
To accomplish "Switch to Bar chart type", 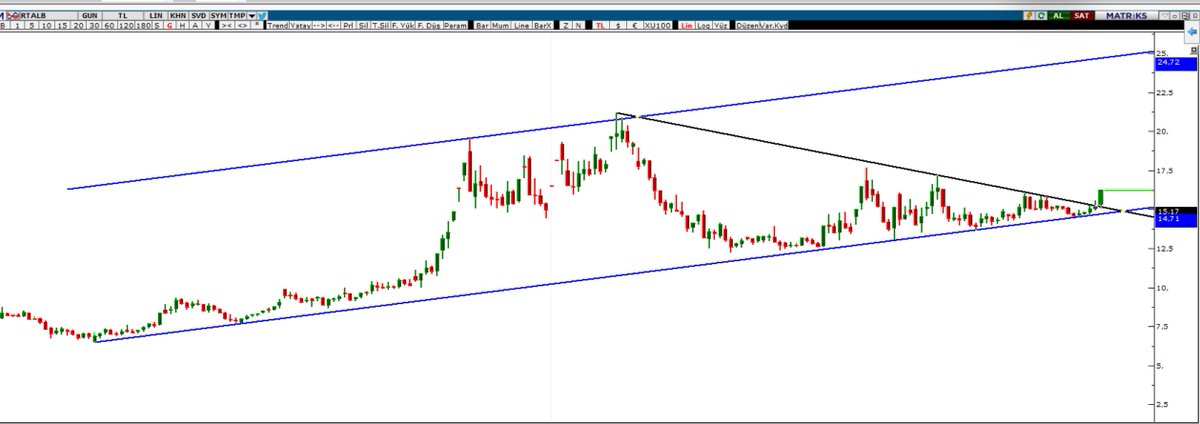I will click(482, 25).
